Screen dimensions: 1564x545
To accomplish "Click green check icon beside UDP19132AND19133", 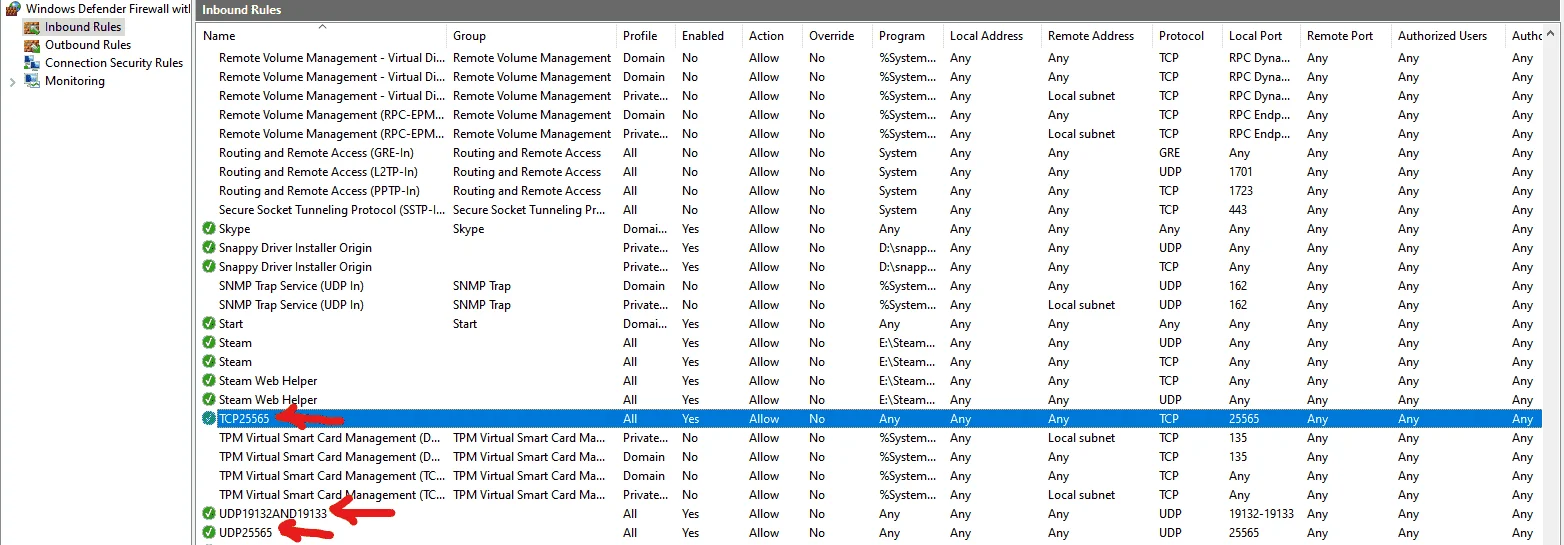I will pos(208,514).
